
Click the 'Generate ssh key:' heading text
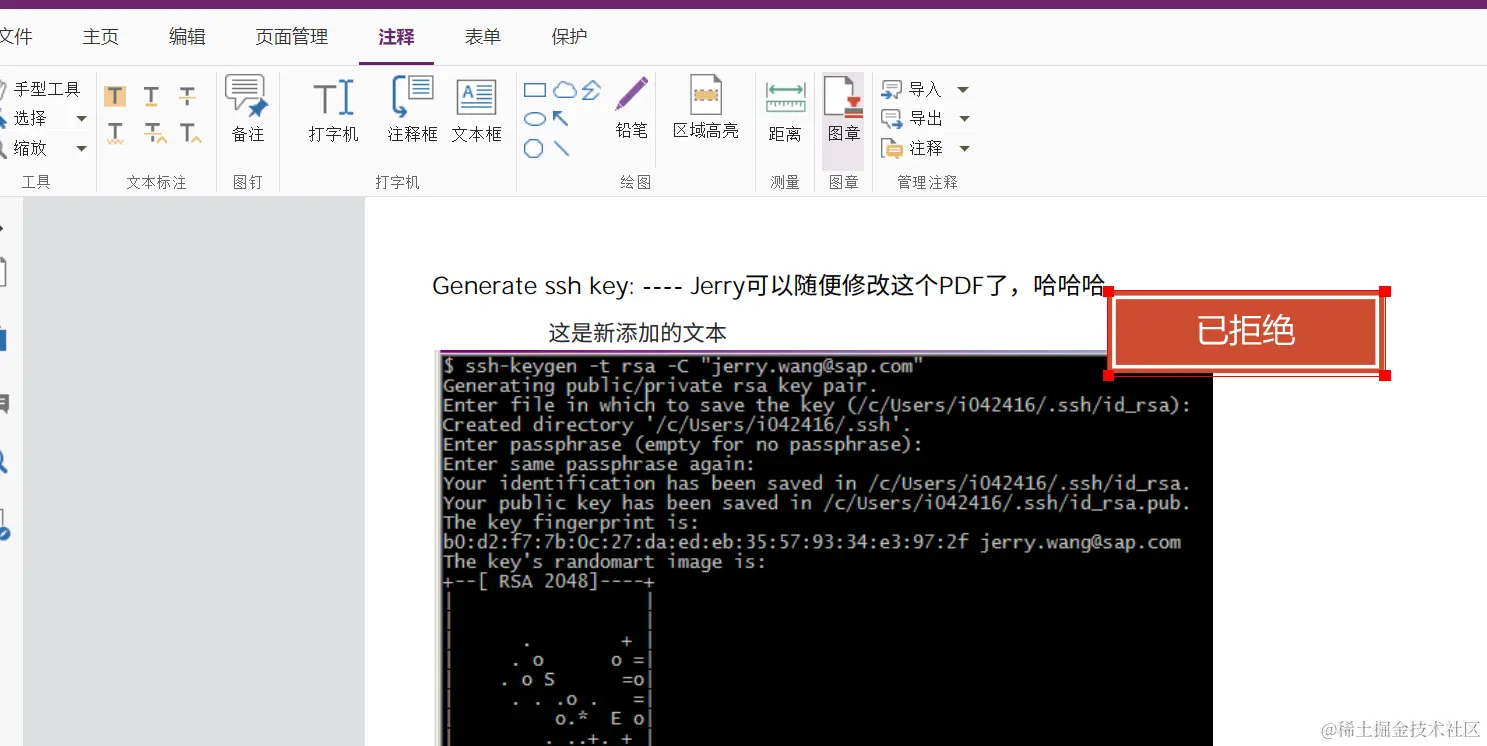[x=533, y=286]
